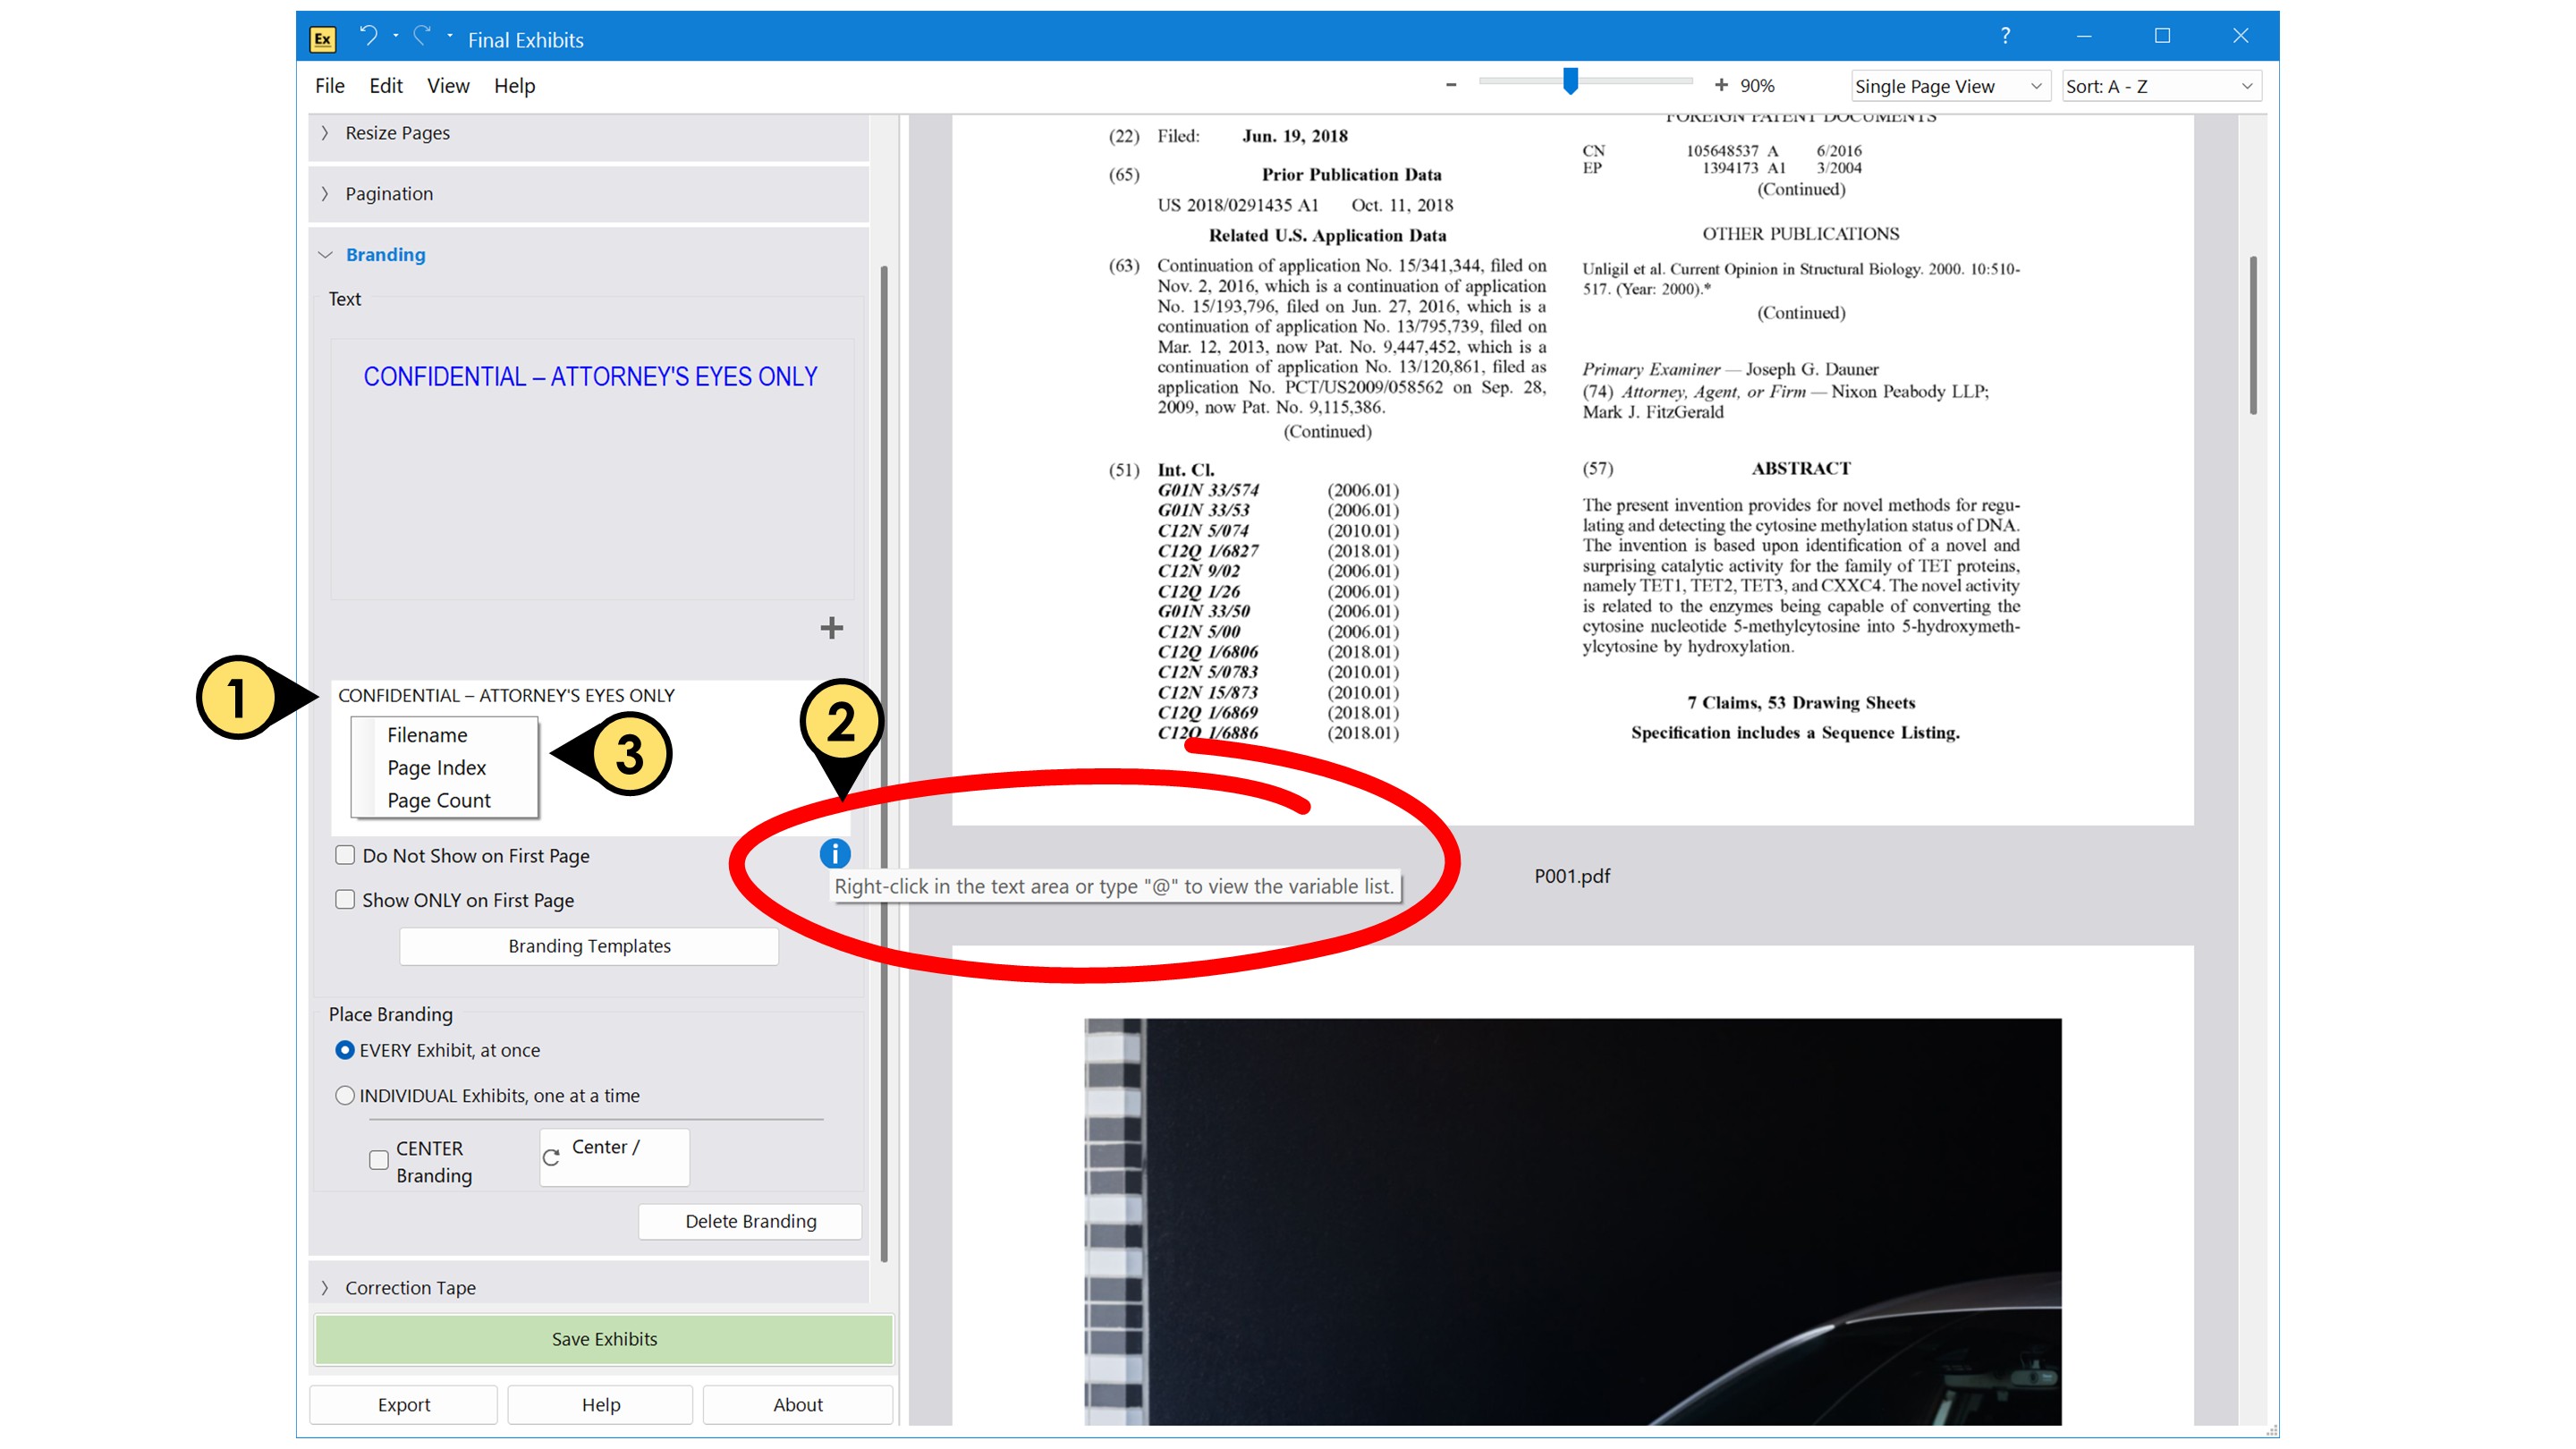
Task: Choose Page Index from variable menu
Action: pos(436,767)
